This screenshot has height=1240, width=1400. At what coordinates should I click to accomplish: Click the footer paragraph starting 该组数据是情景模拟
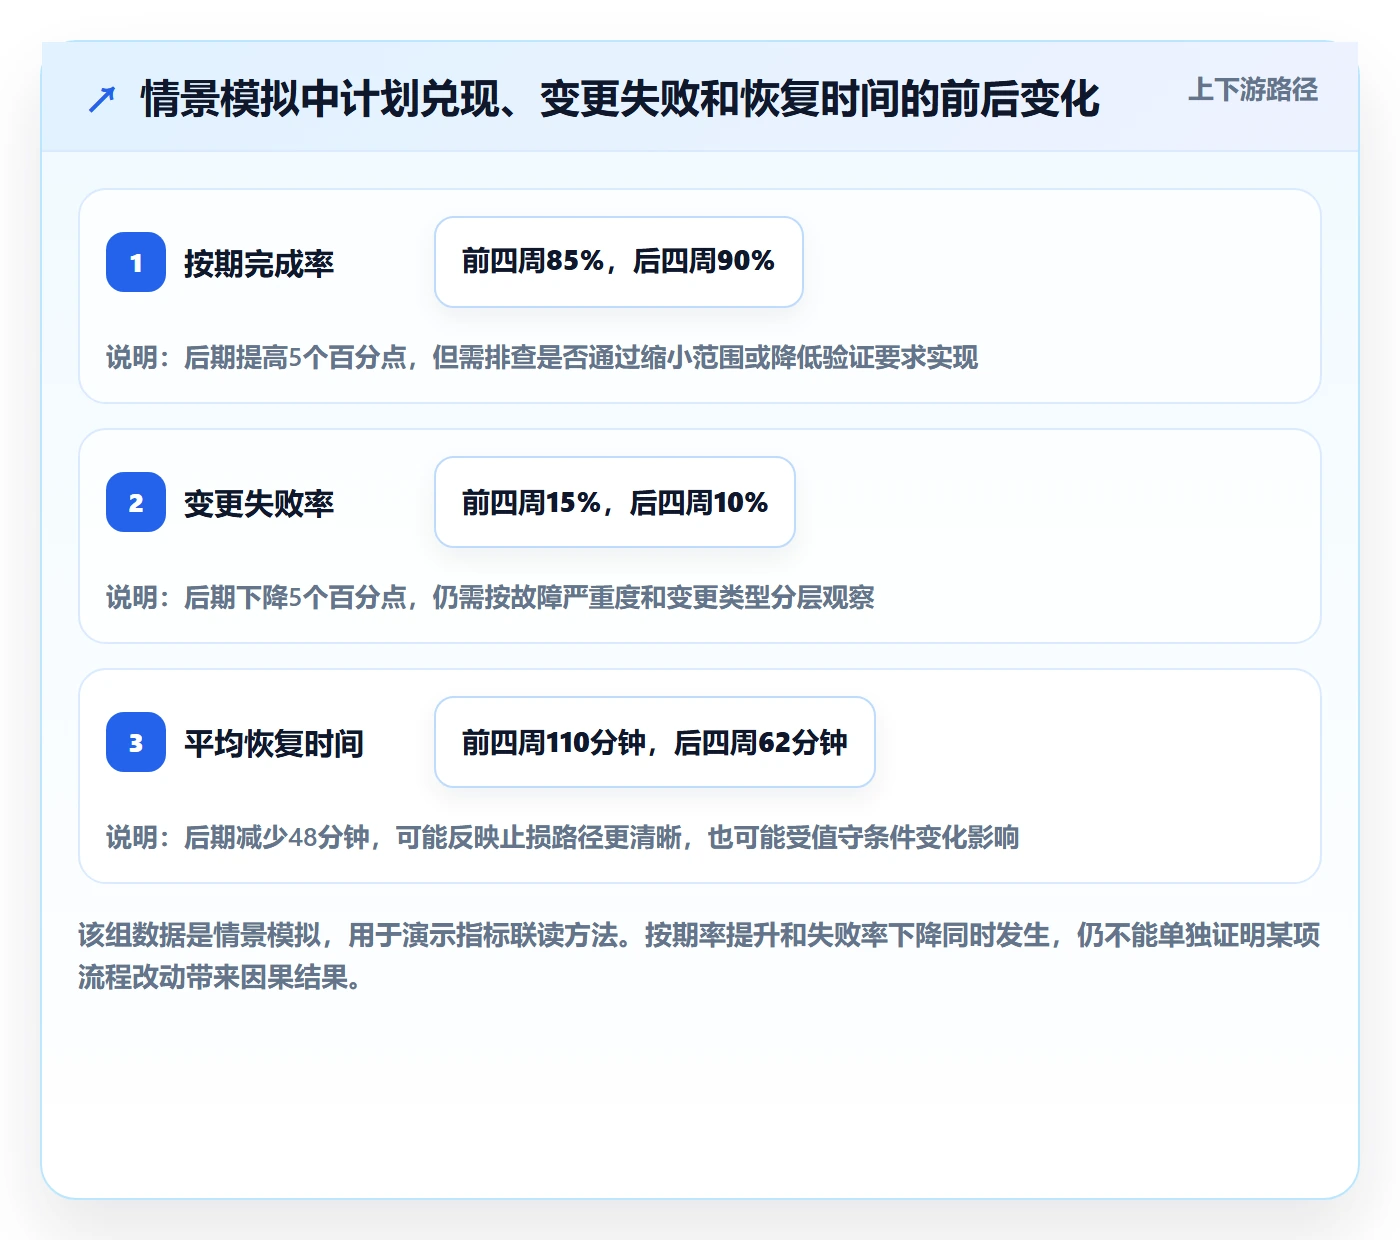pyautogui.click(x=699, y=956)
